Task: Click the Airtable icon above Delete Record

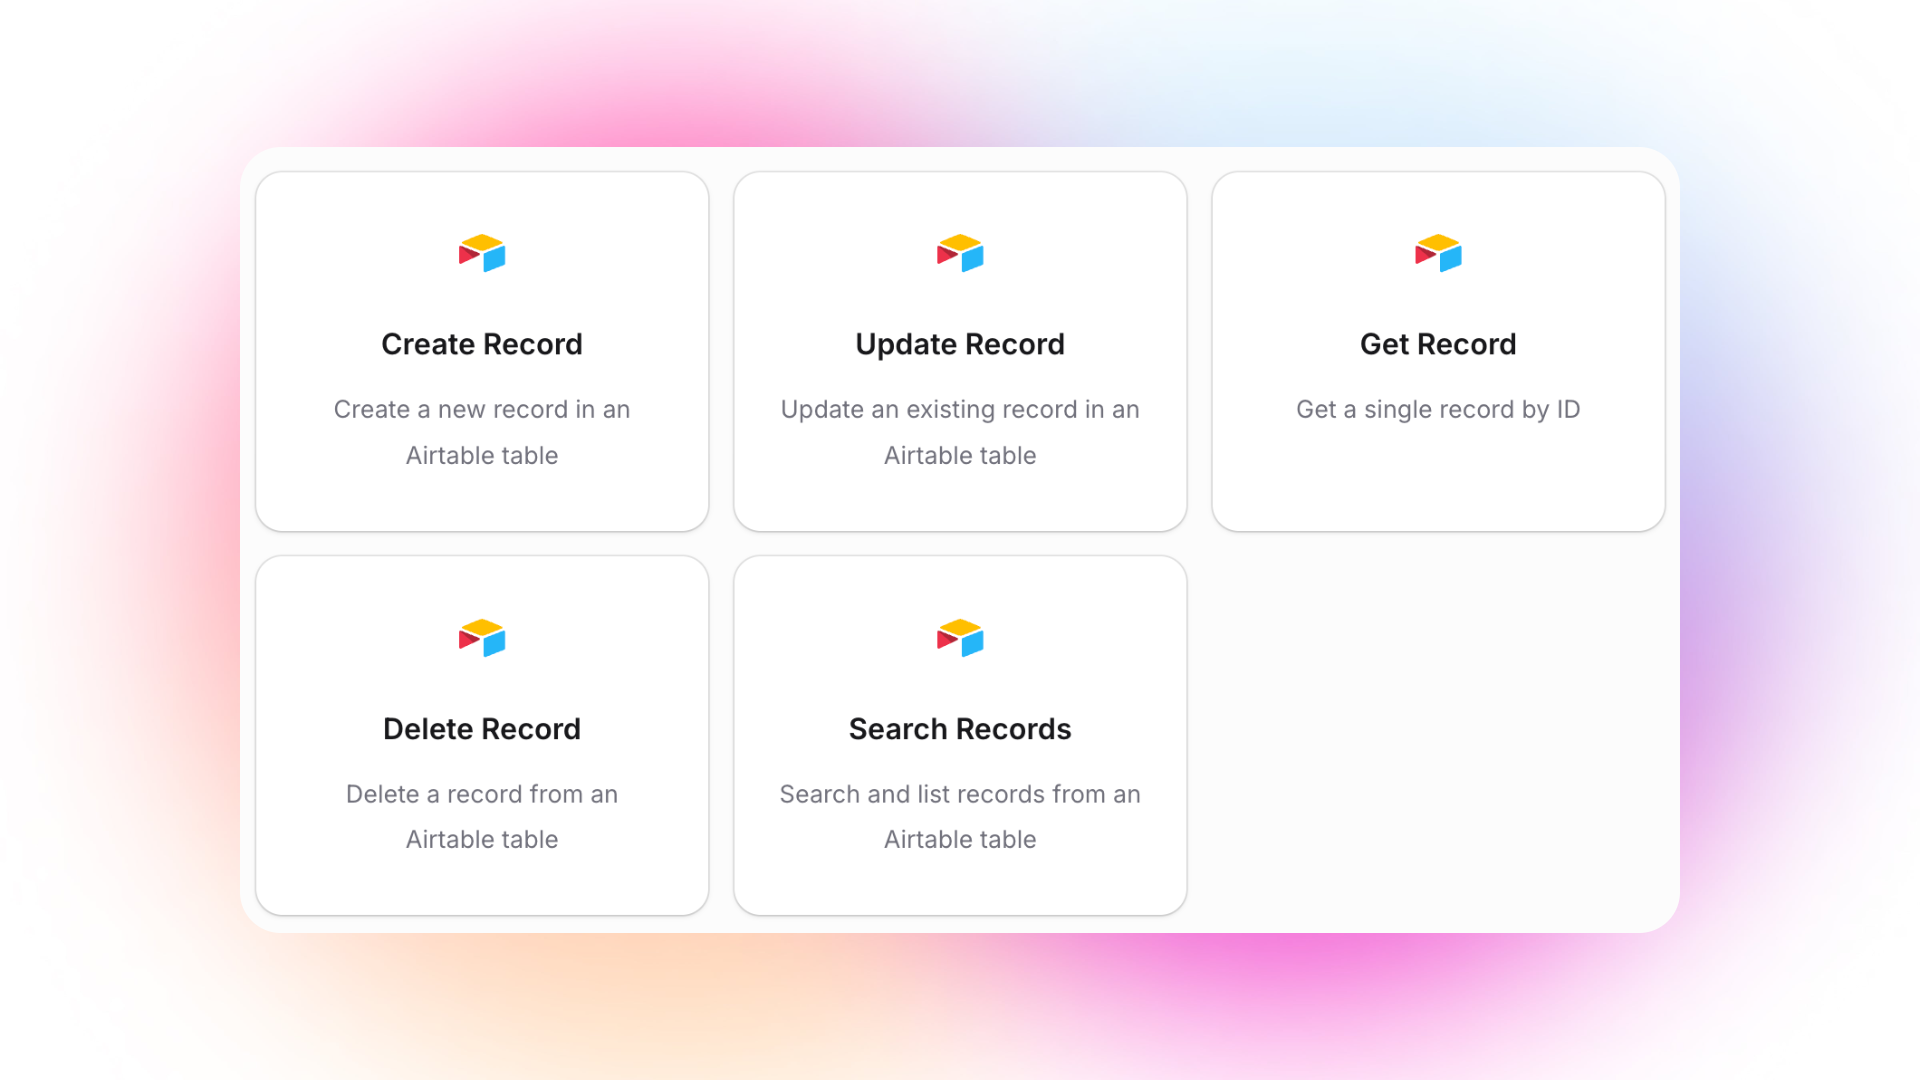Action: [482, 638]
